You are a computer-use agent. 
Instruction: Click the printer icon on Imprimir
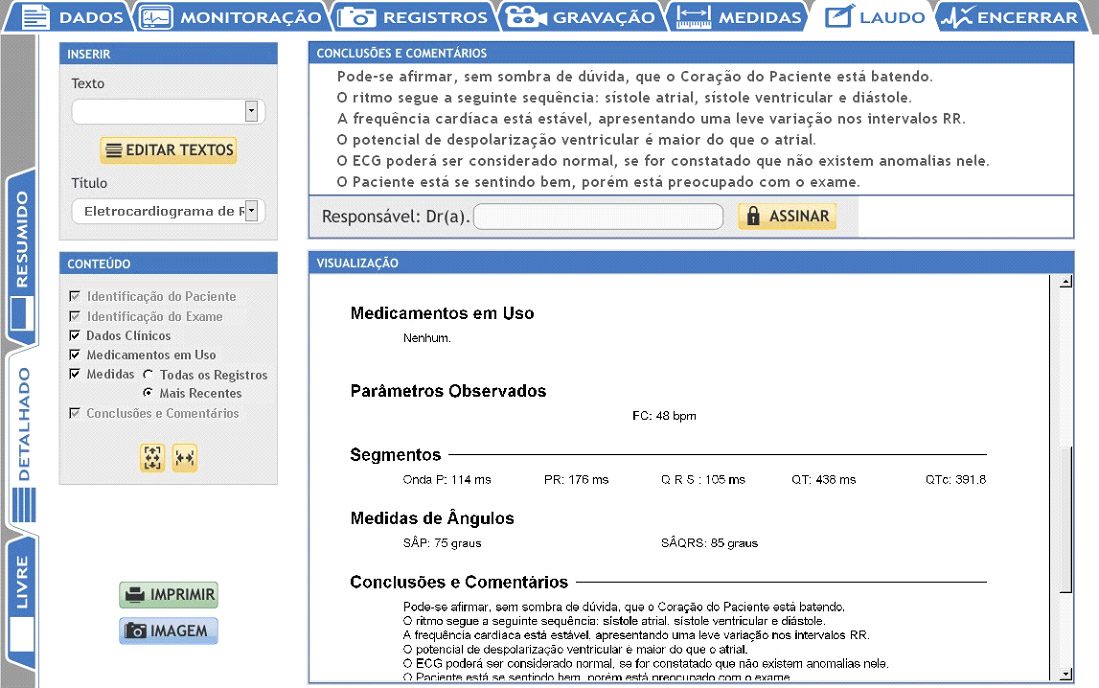click(x=134, y=595)
